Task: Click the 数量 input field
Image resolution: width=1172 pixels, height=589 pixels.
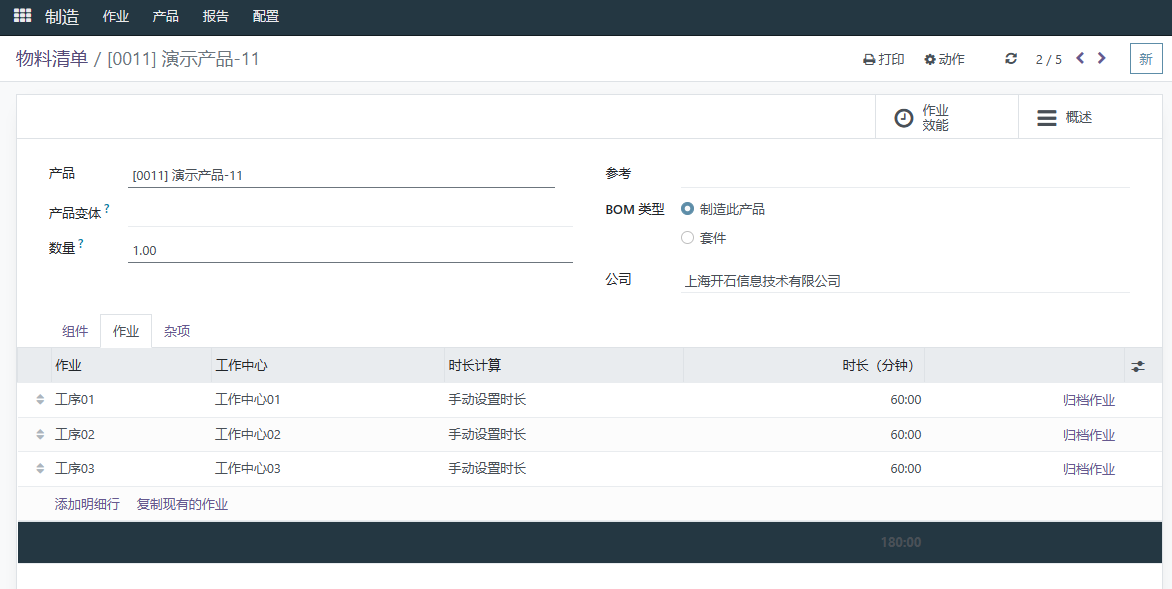Action: 351,251
